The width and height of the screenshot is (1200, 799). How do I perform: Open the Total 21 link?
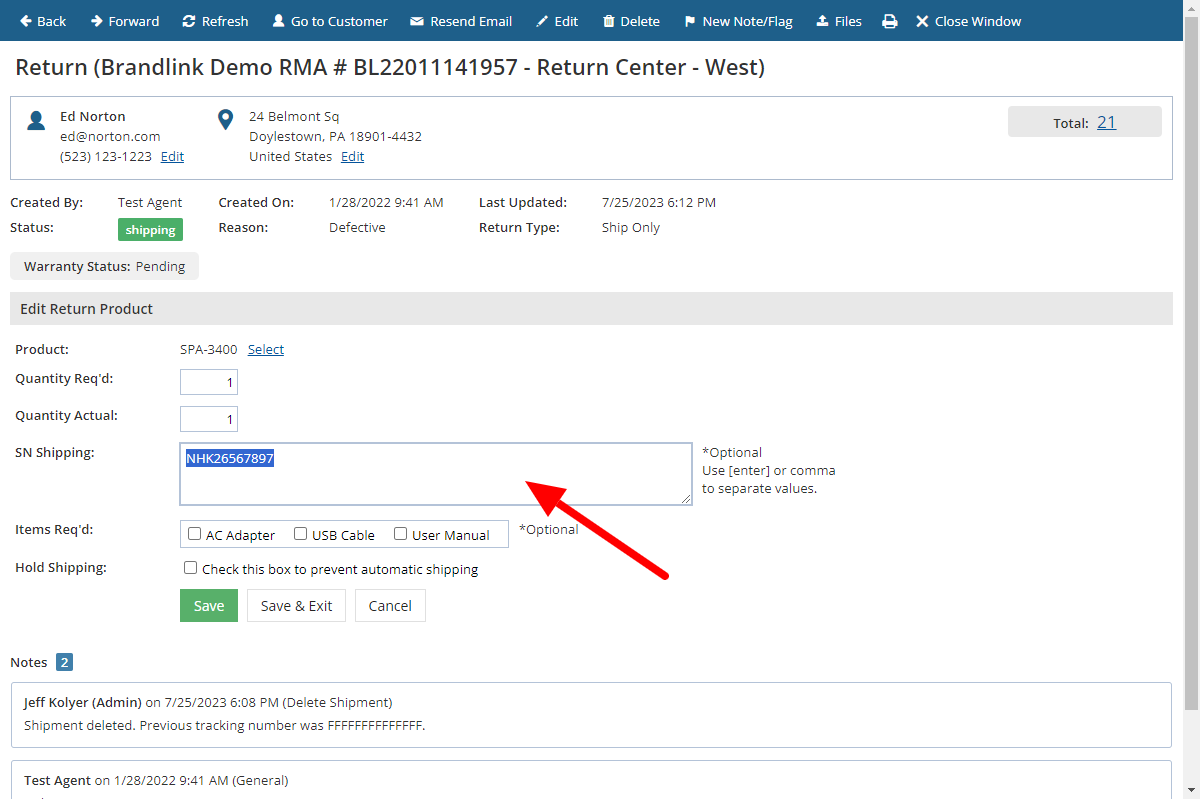[x=1106, y=122]
